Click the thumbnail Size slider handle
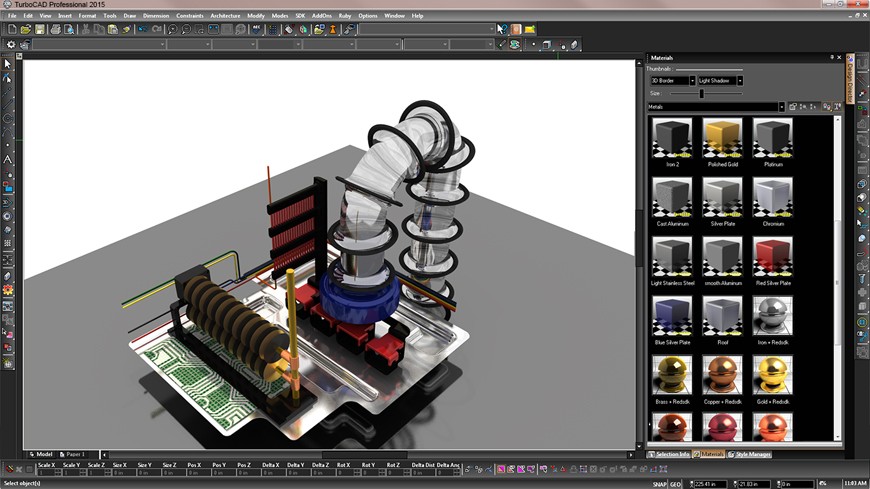The height and width of the screenshot is (489, 870). [x=702, y=93]
